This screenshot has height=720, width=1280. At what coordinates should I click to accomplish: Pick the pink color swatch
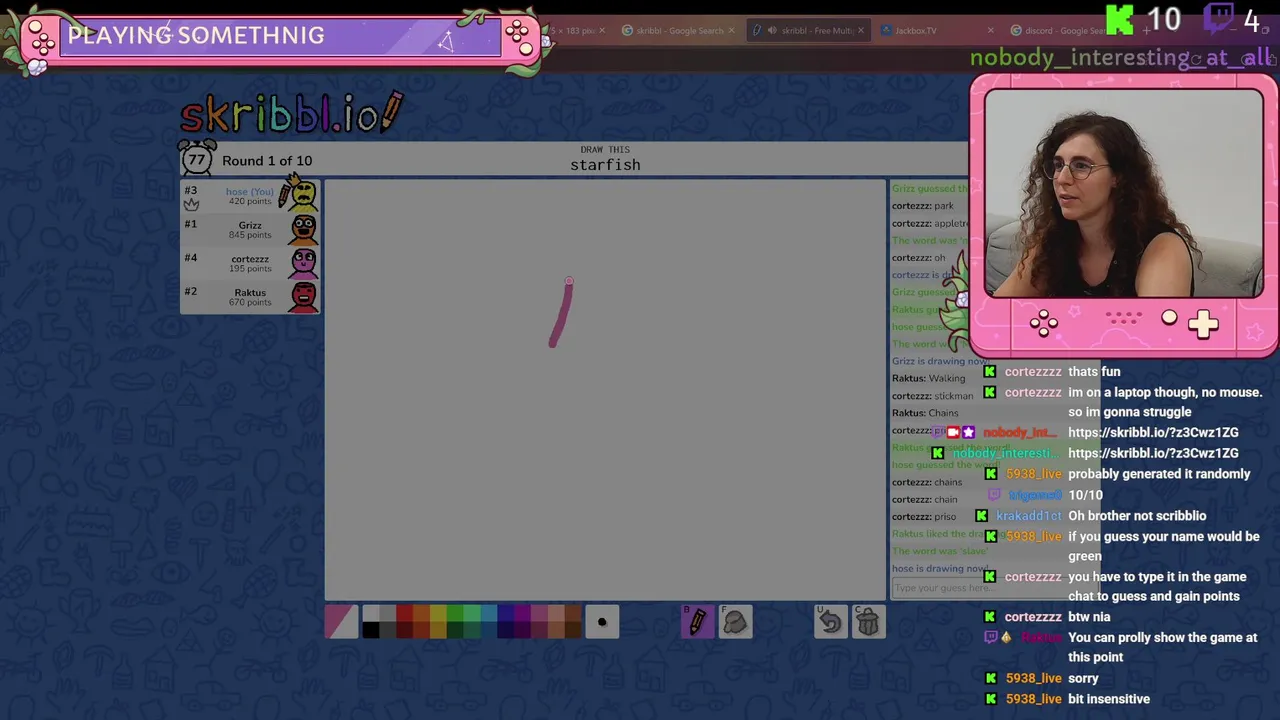click(539, 613)
